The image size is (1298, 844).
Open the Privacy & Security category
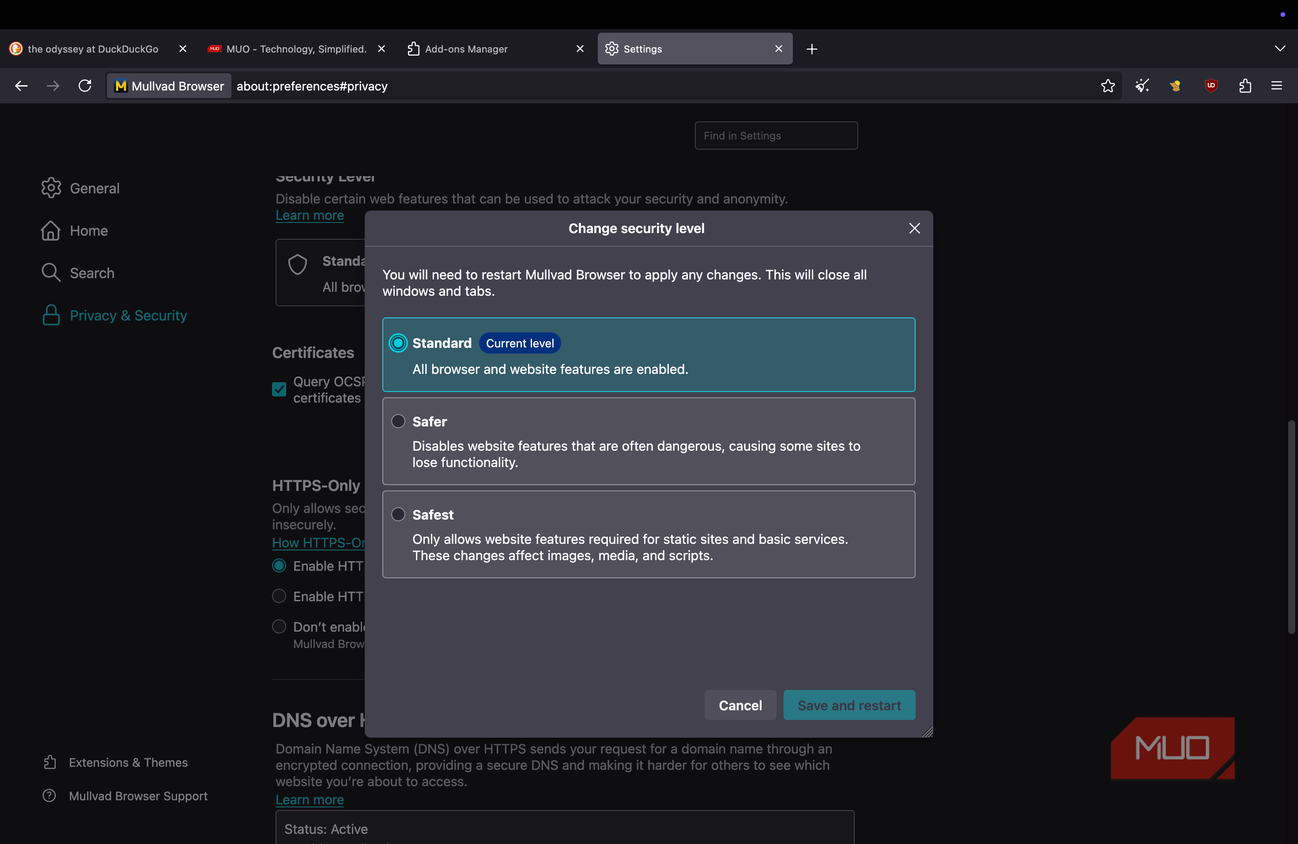(113, 316)
